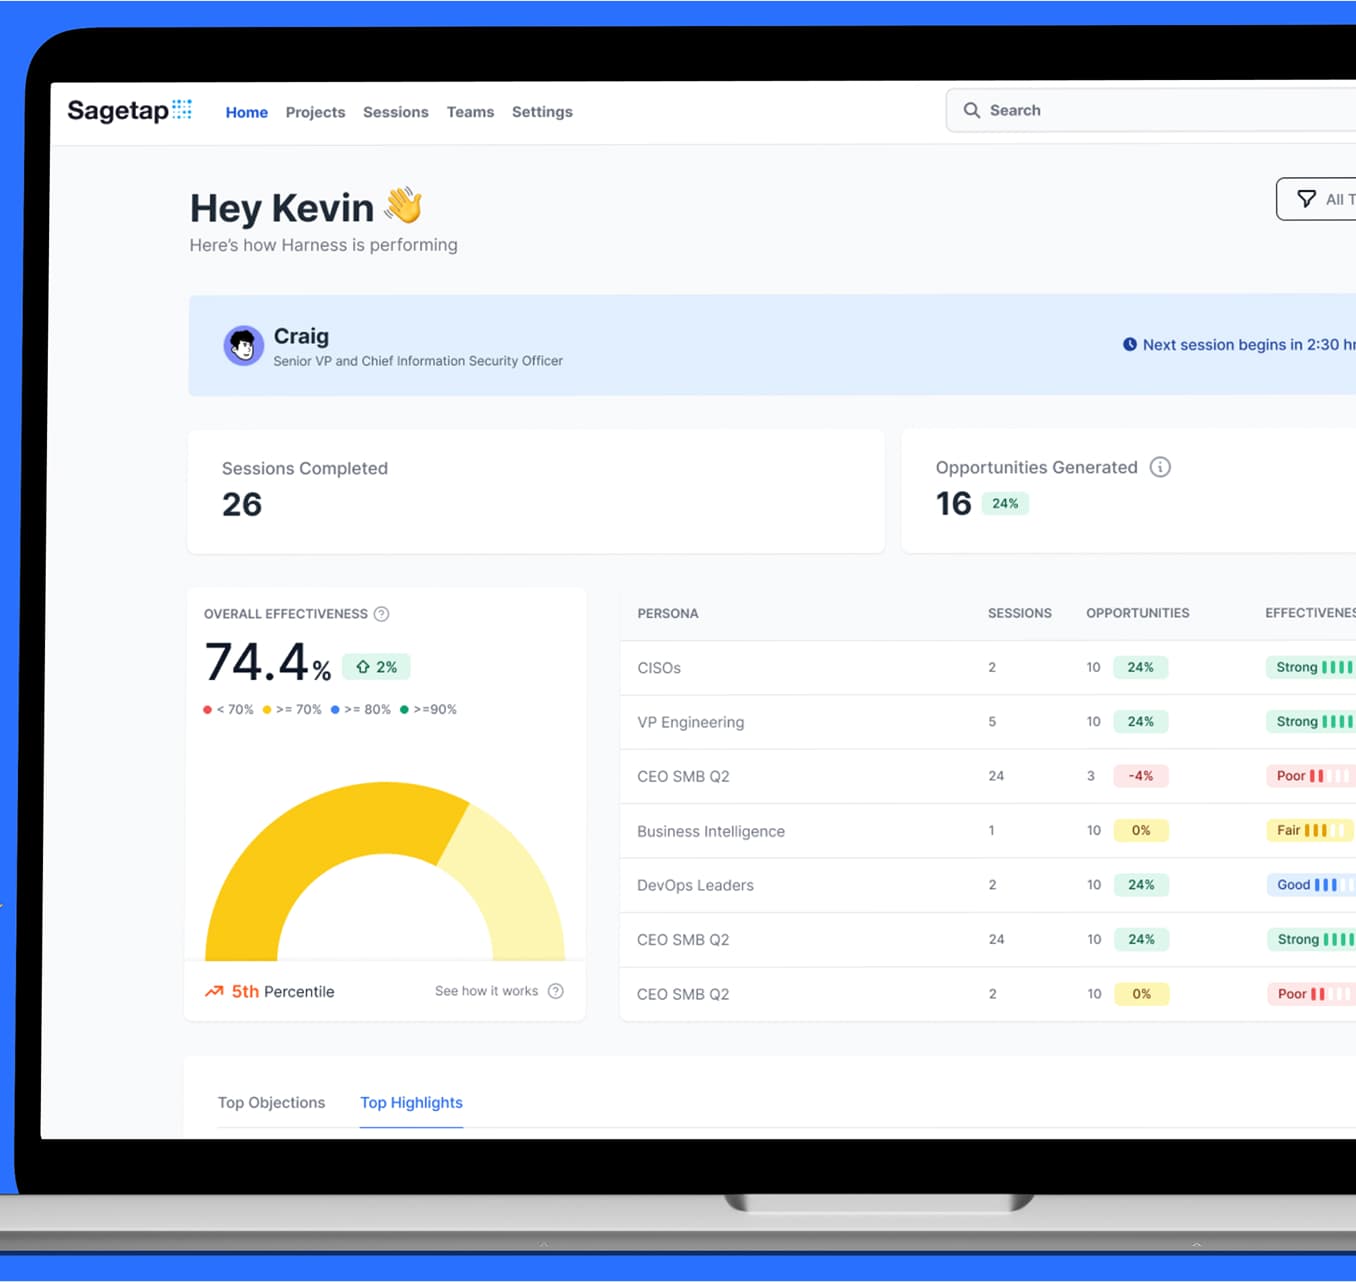
Task: Click the Good effectiveness badge for DevOps Leaders
Action: coord(1311,885)
